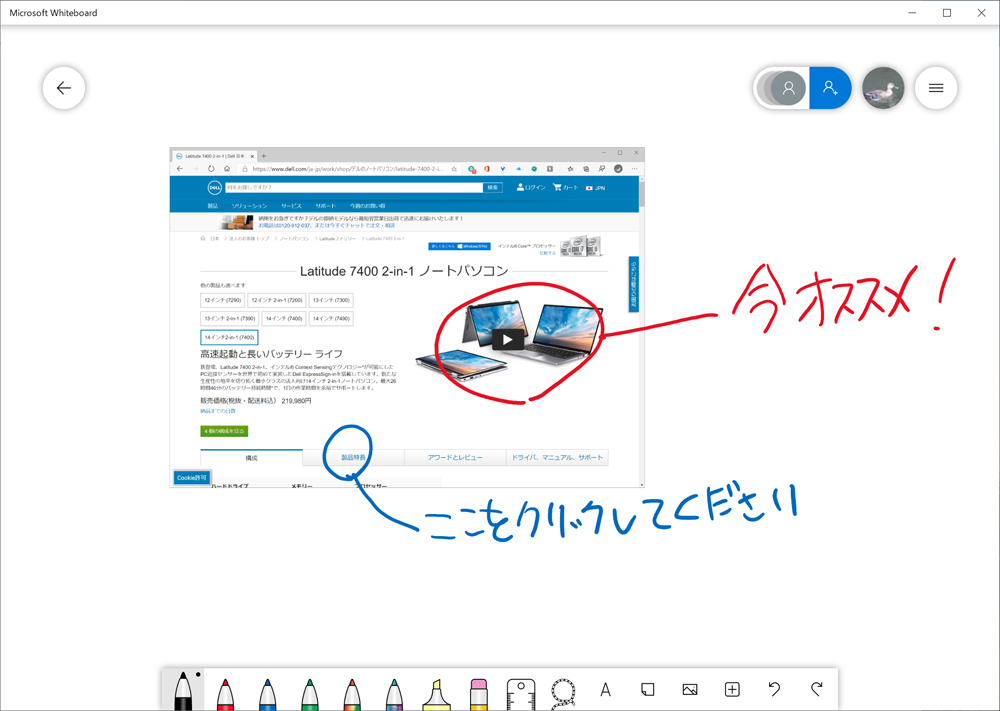Choose the yellow highlighter tool
This screenshot has height=711, width=1000.
(x=436, y=694)
